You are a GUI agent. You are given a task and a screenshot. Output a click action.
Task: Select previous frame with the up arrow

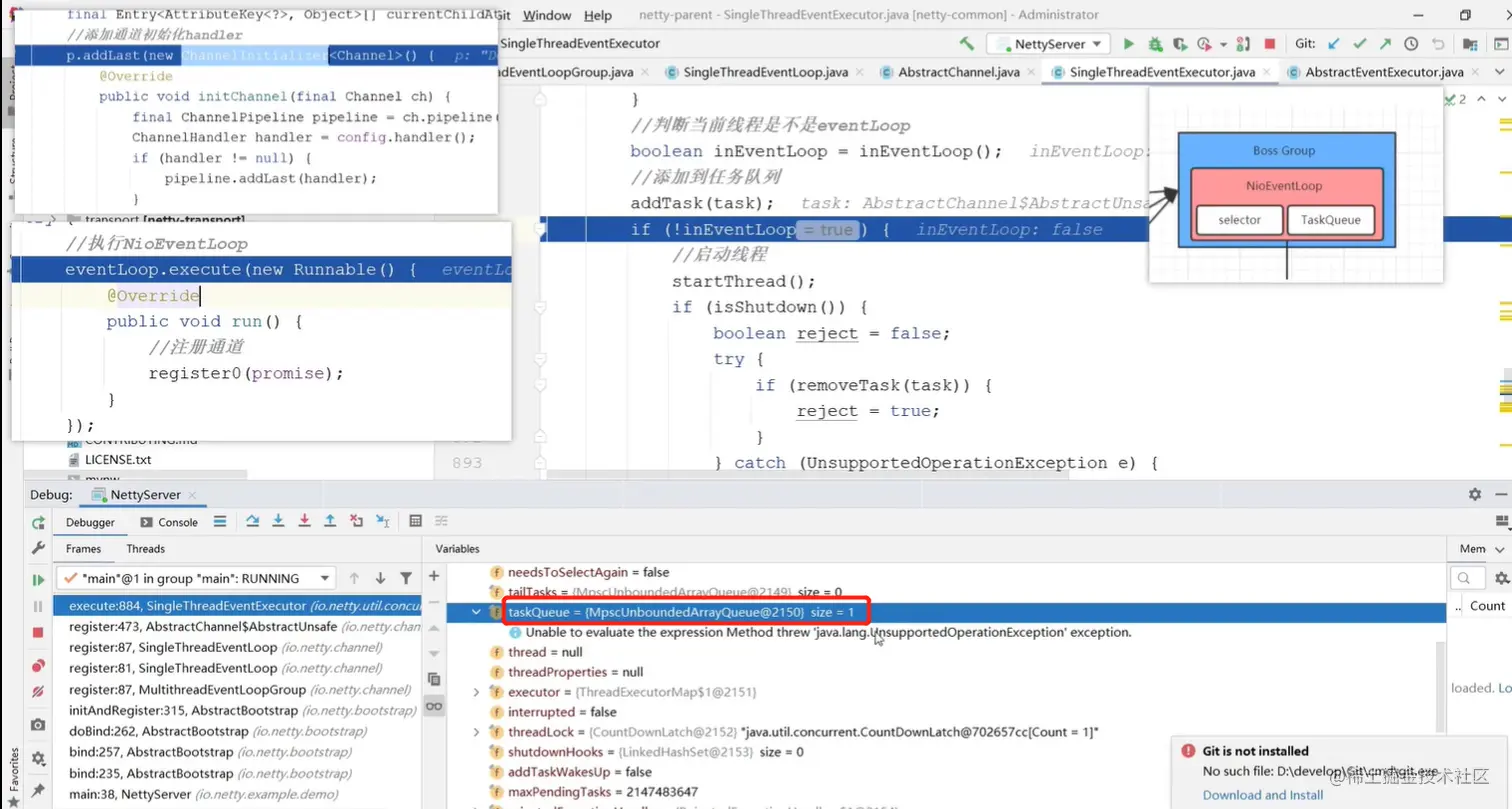354,578
